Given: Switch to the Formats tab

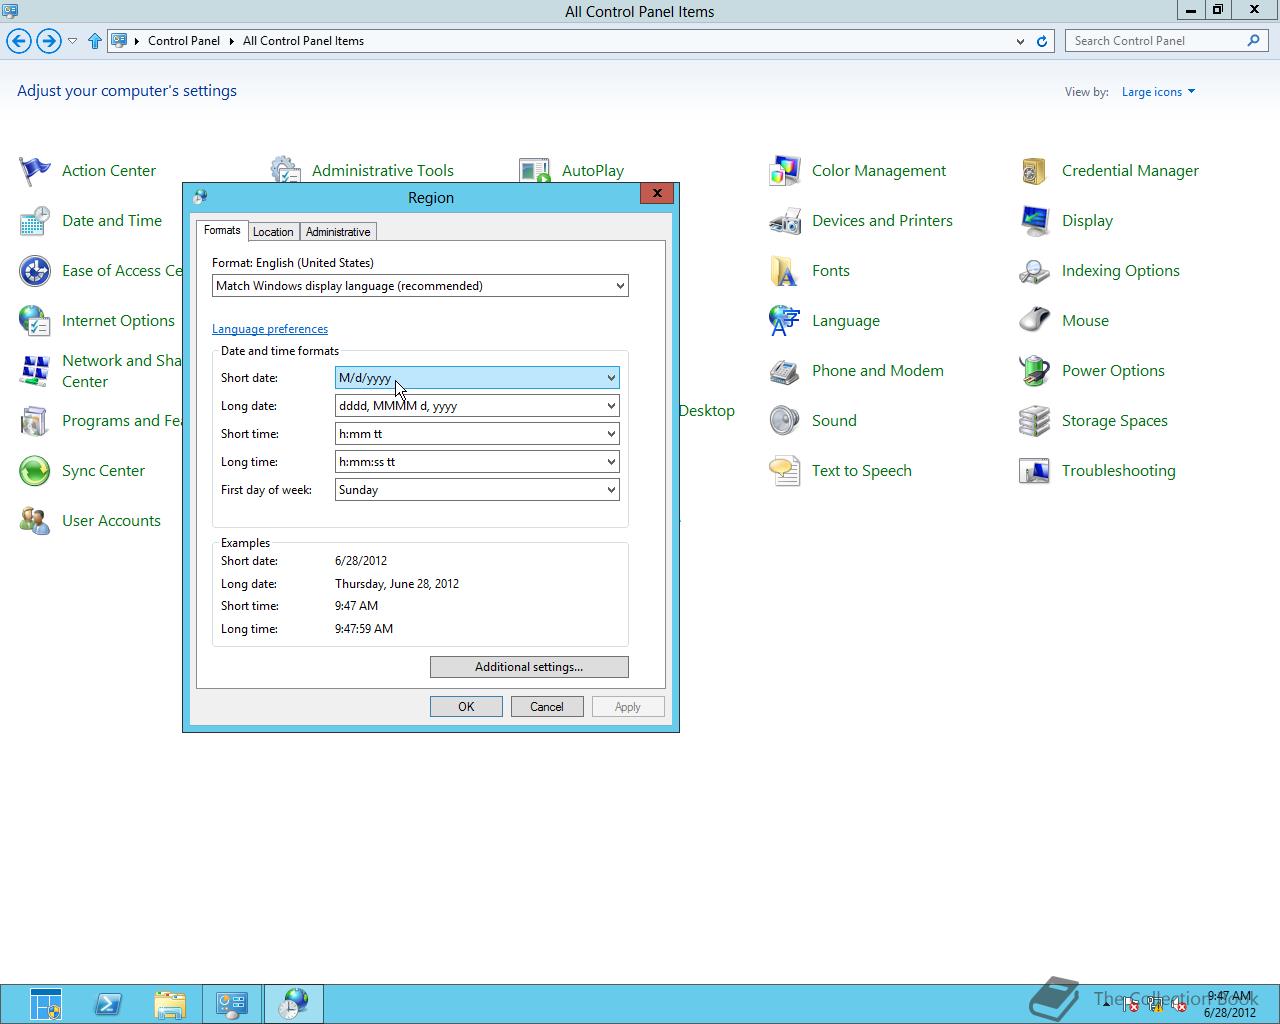Looking at the screenshot, I should (x=222, y=230).
